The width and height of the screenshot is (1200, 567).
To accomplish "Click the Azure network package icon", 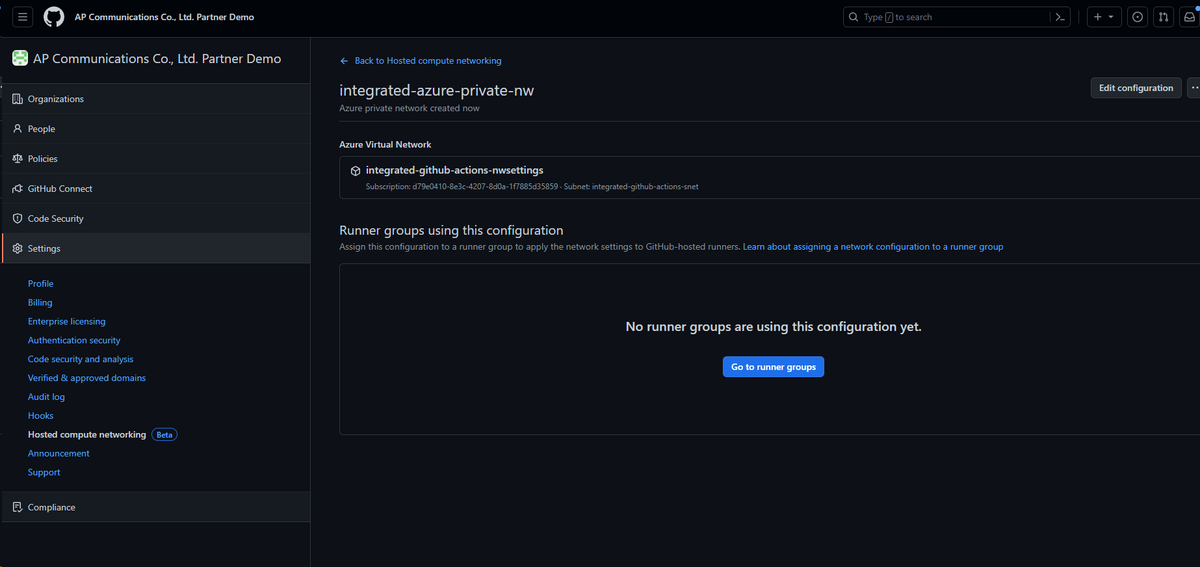I will click(x=355, y=171).
